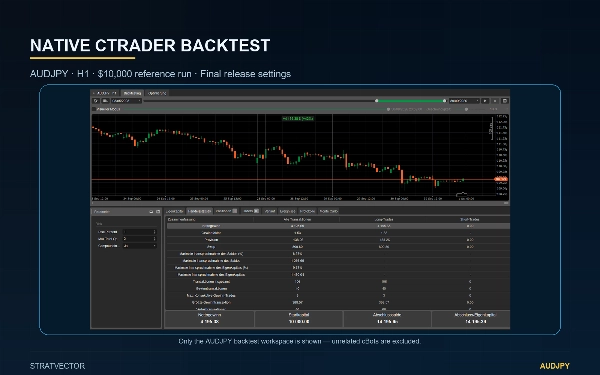Viewport: 600px width, 375px height.
Task: Click the stepper arrows on the second parameter
Action: (155, 239)
